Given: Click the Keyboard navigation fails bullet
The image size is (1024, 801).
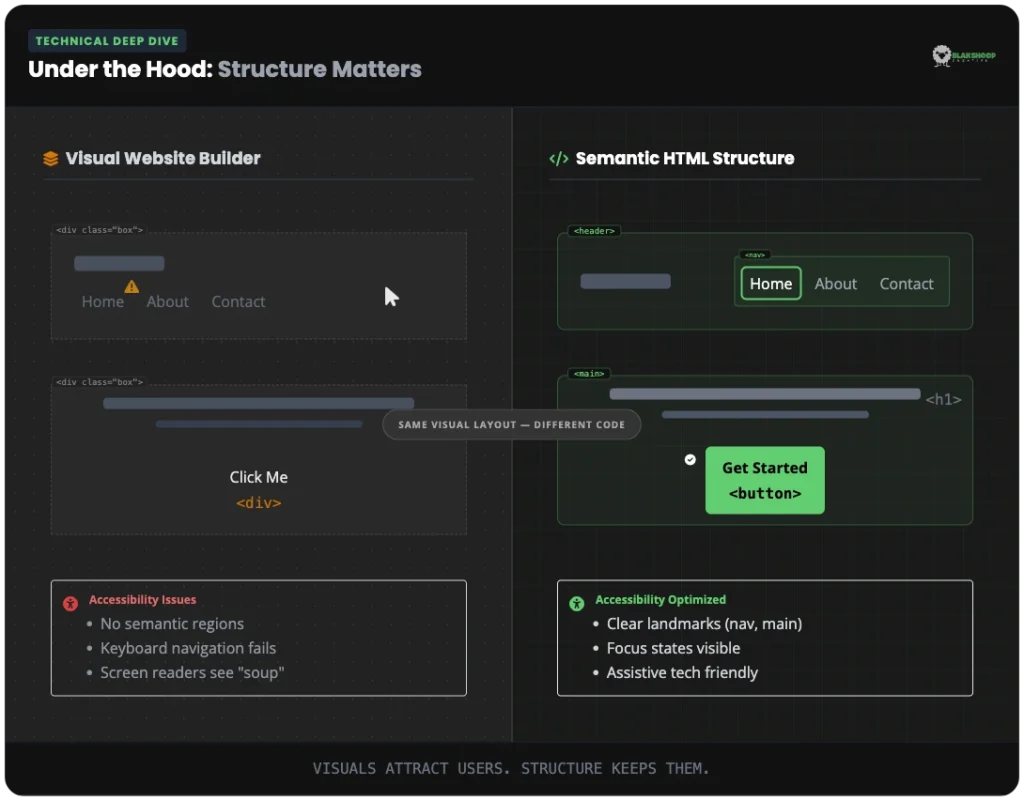Looking at the screenshot, I should click(188, 648).
